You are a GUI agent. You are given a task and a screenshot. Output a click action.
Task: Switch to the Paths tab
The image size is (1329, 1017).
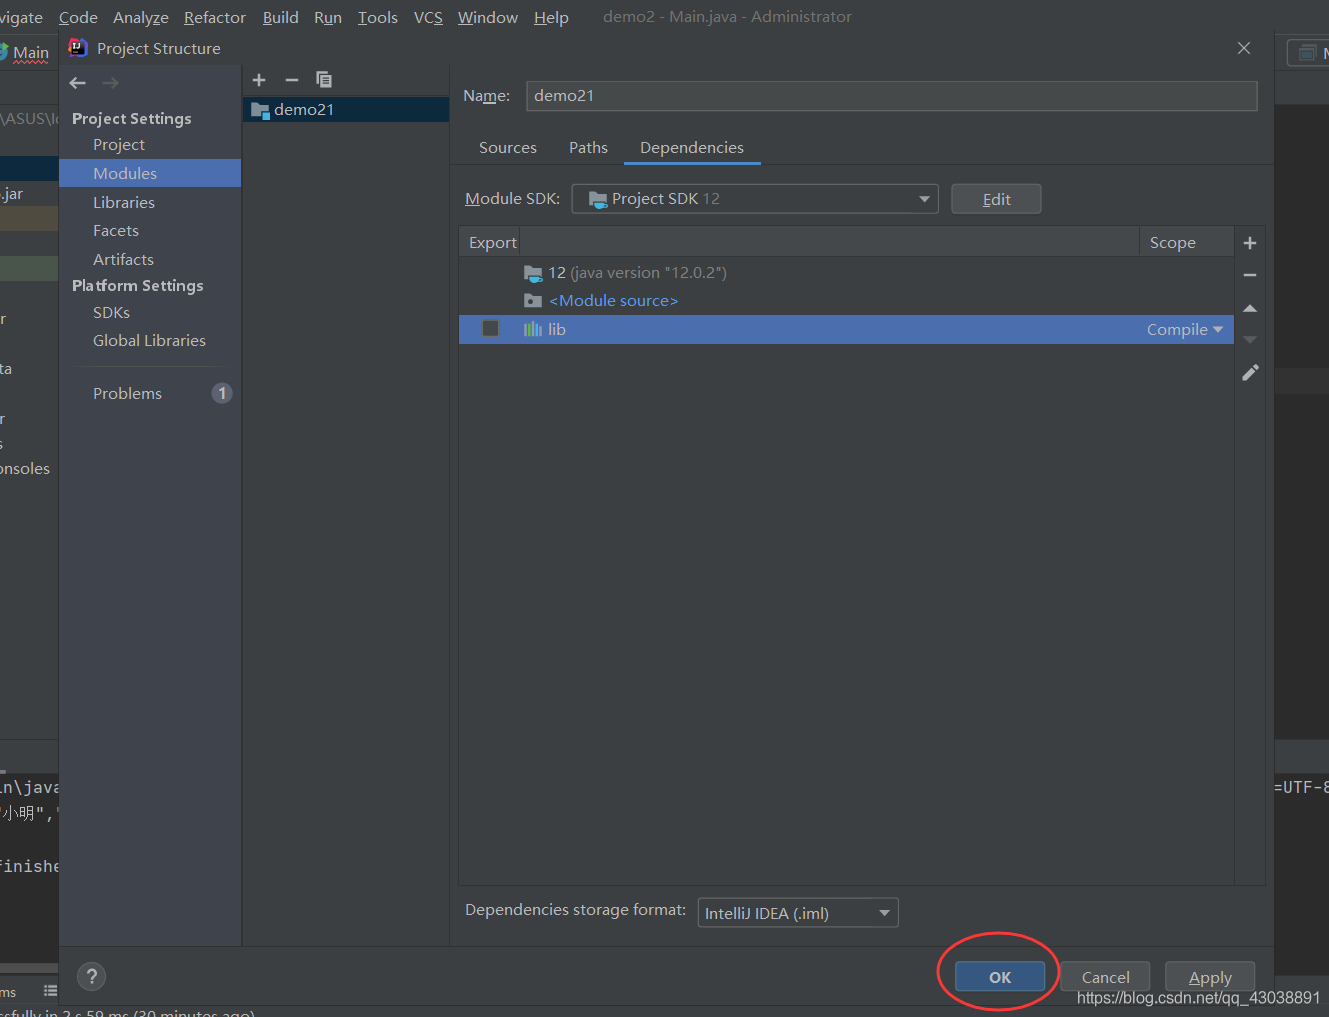(x=588, y=148)
